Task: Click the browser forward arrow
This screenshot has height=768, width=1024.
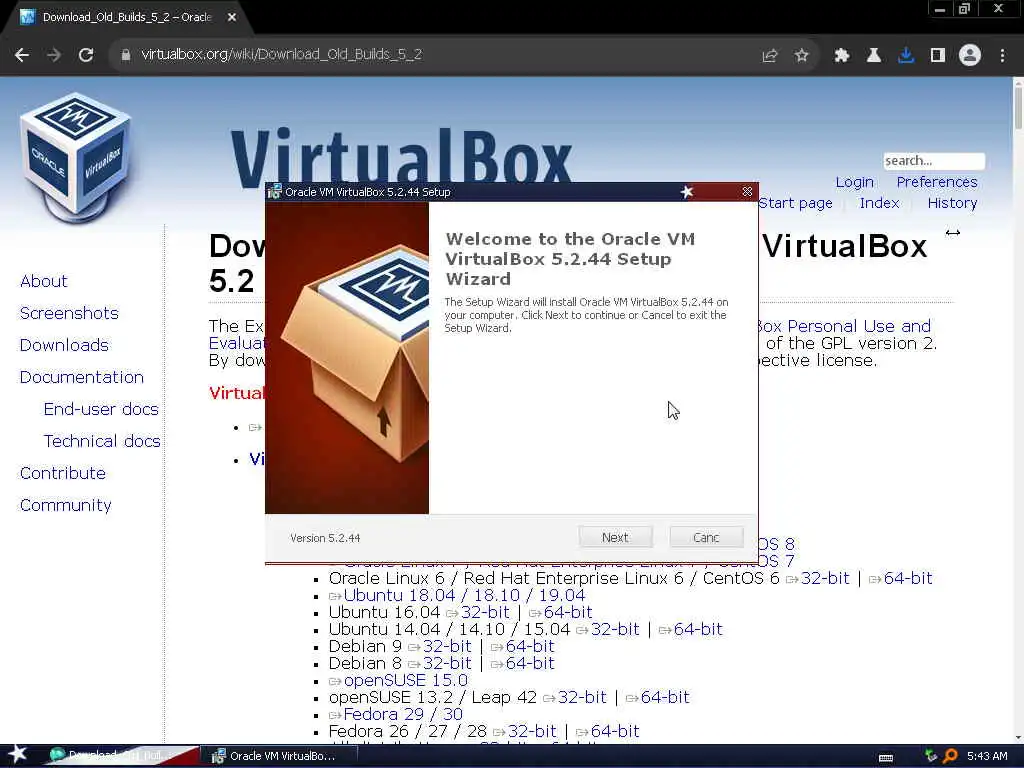Action: pos(54,56)
